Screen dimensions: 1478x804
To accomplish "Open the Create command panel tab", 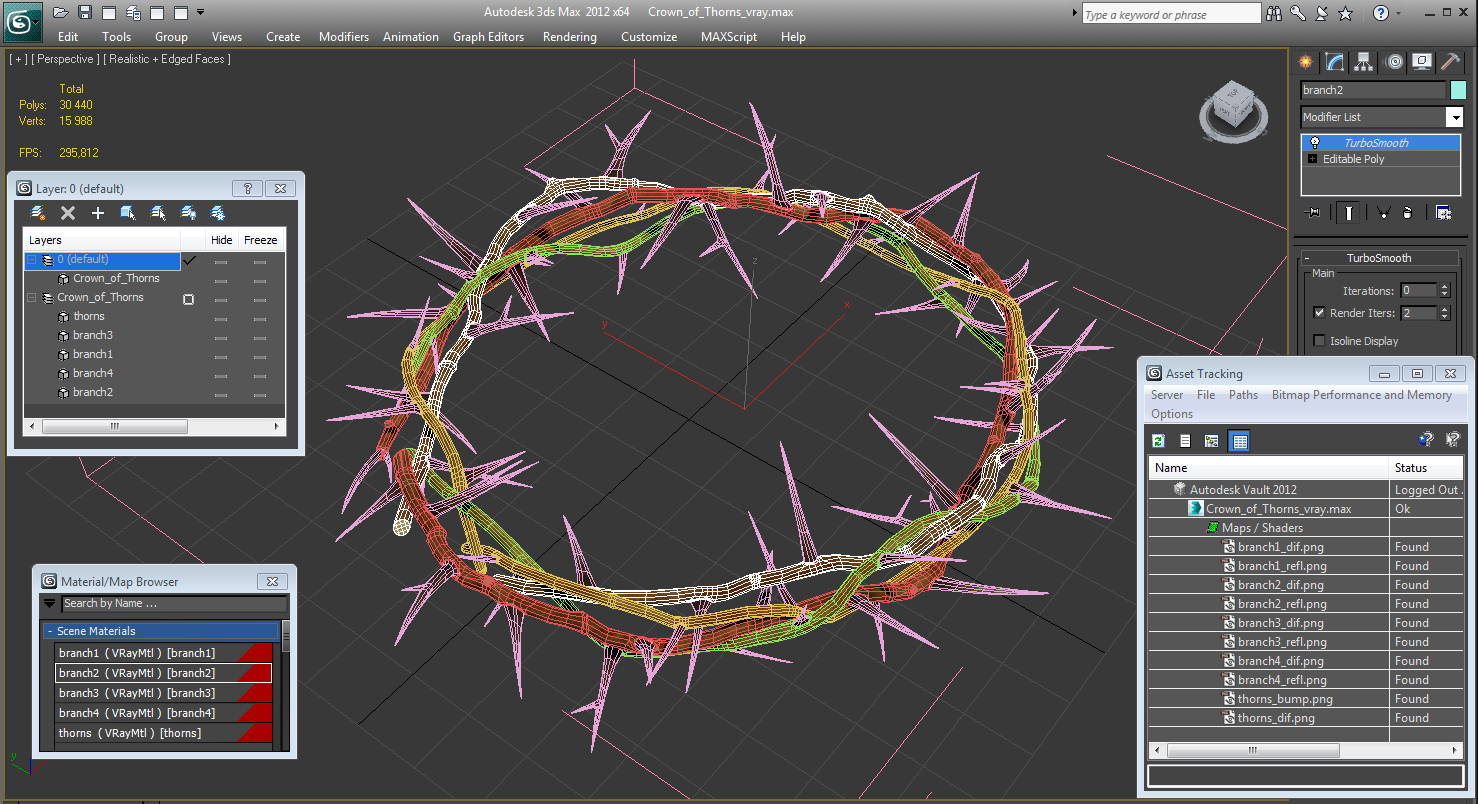I will click(1305, 62).
